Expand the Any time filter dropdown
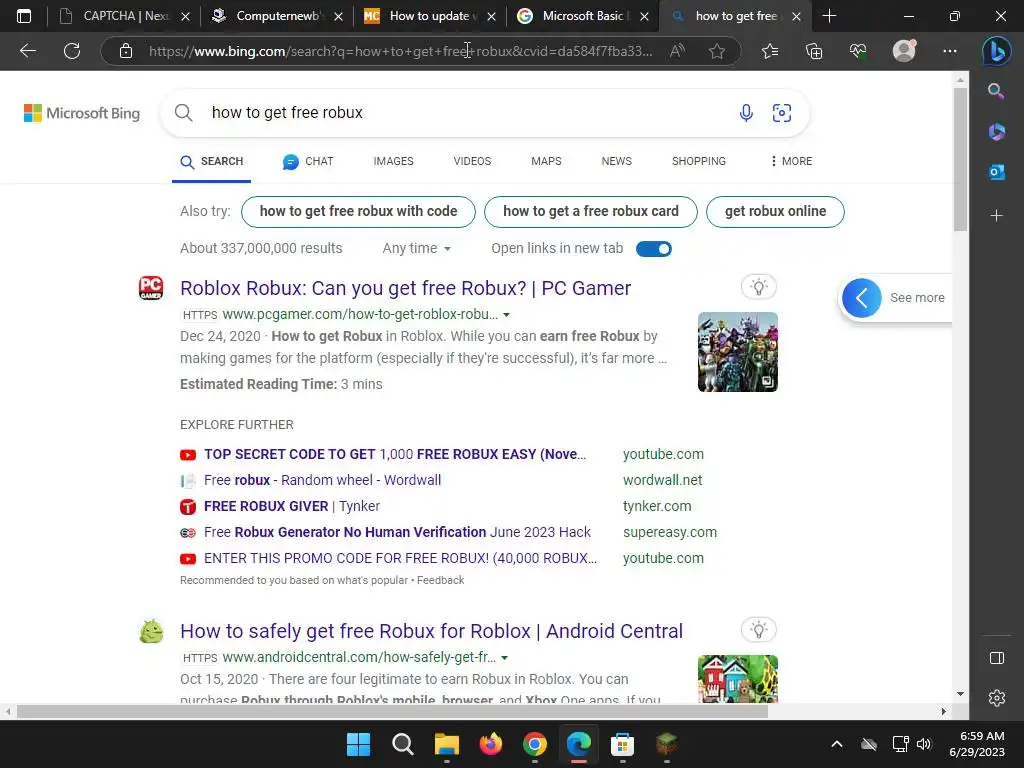The height and width of the screenshot is (768, 1024). click(417, 248)
